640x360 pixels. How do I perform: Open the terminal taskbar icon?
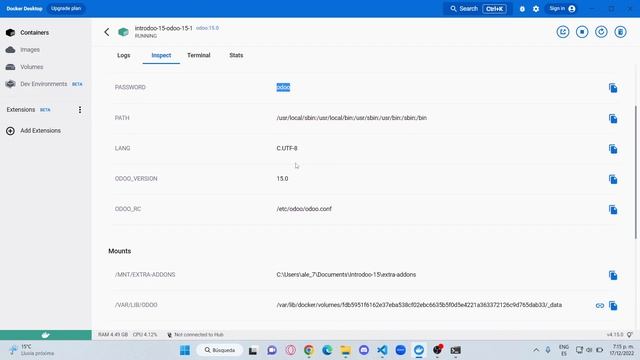(456, 350)
